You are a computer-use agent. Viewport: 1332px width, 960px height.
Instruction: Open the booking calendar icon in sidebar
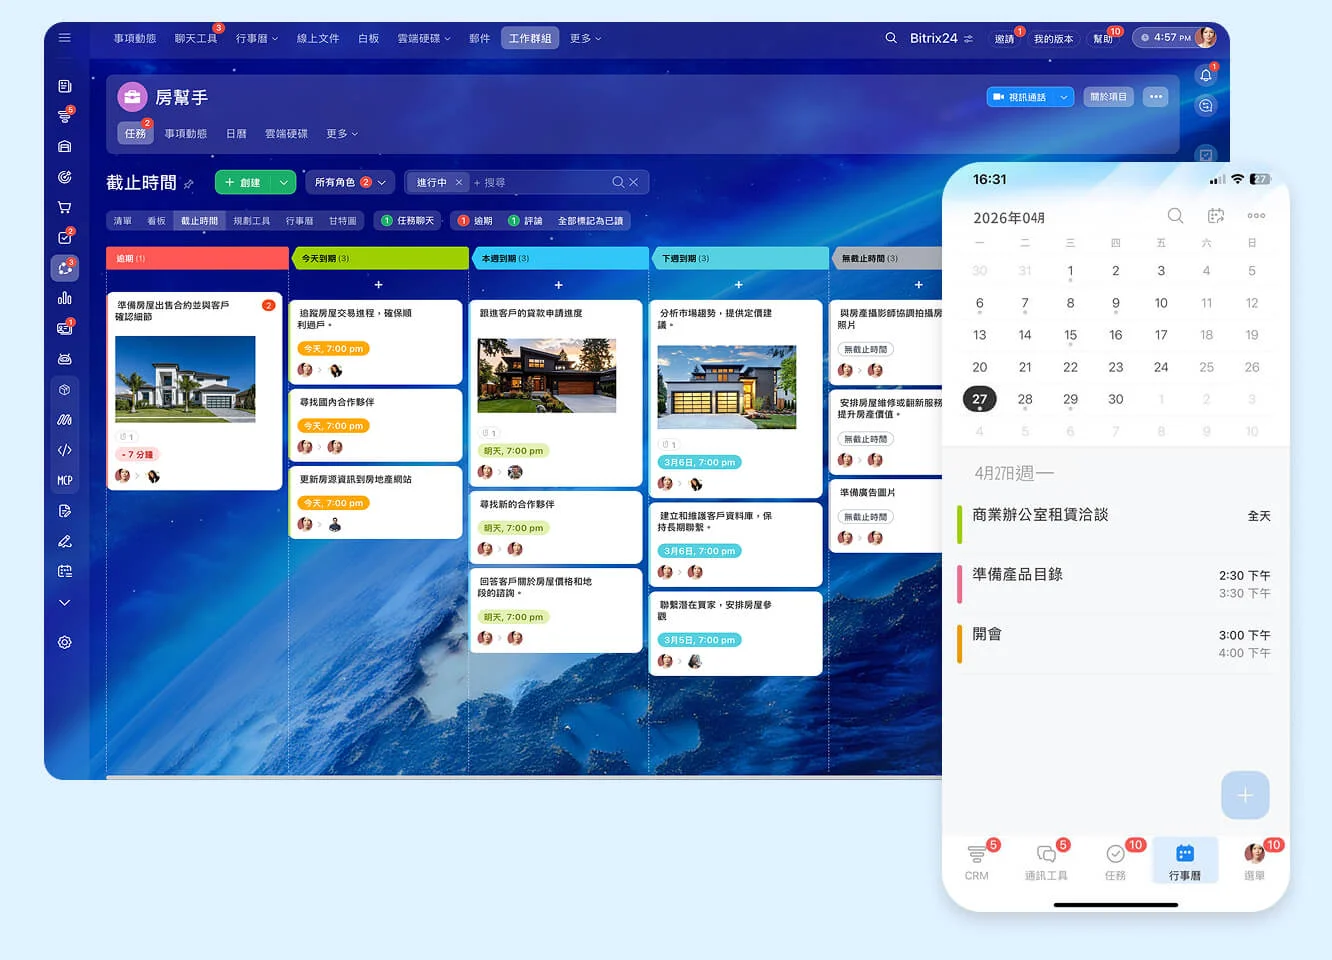click(x=65, y=571)
